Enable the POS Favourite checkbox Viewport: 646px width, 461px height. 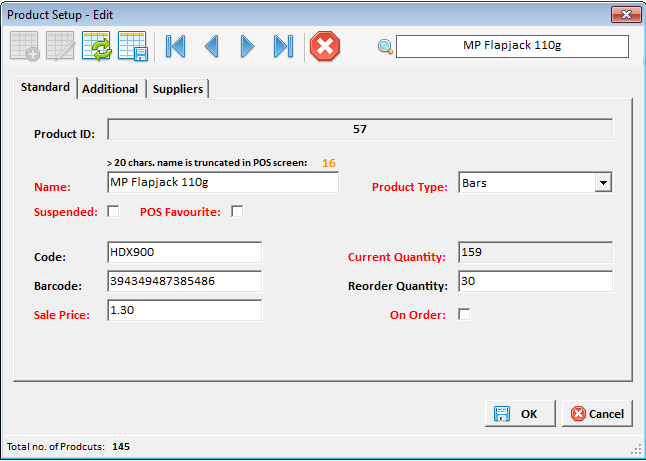pyautogui.click(x=237, y=211)
